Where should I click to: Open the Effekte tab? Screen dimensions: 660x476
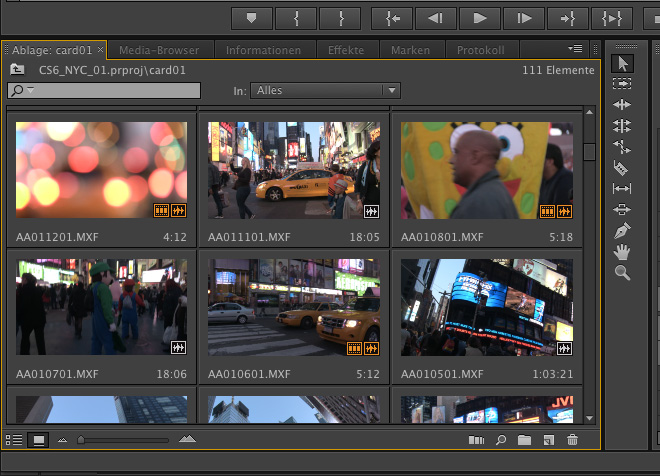(346, 50)
